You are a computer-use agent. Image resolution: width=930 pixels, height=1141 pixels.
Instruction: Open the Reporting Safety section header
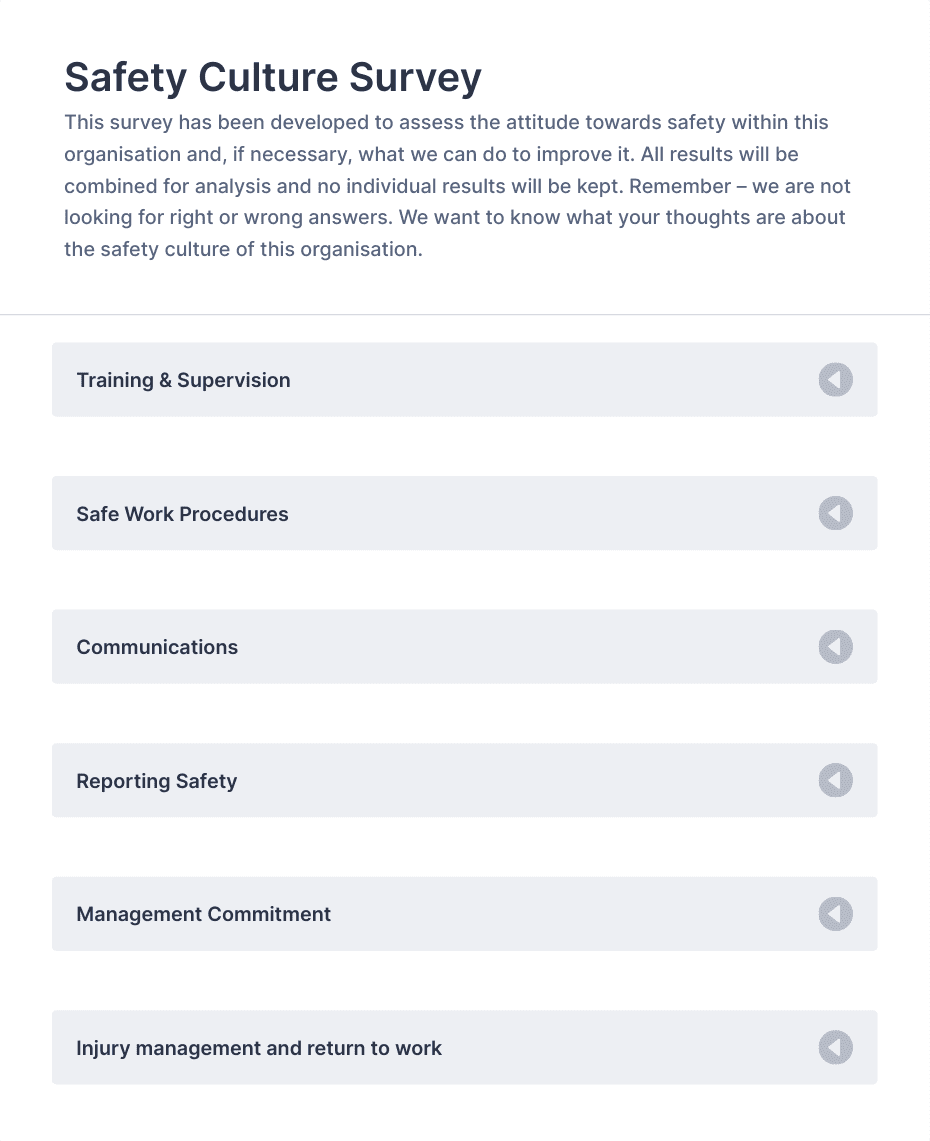(464, 780)
